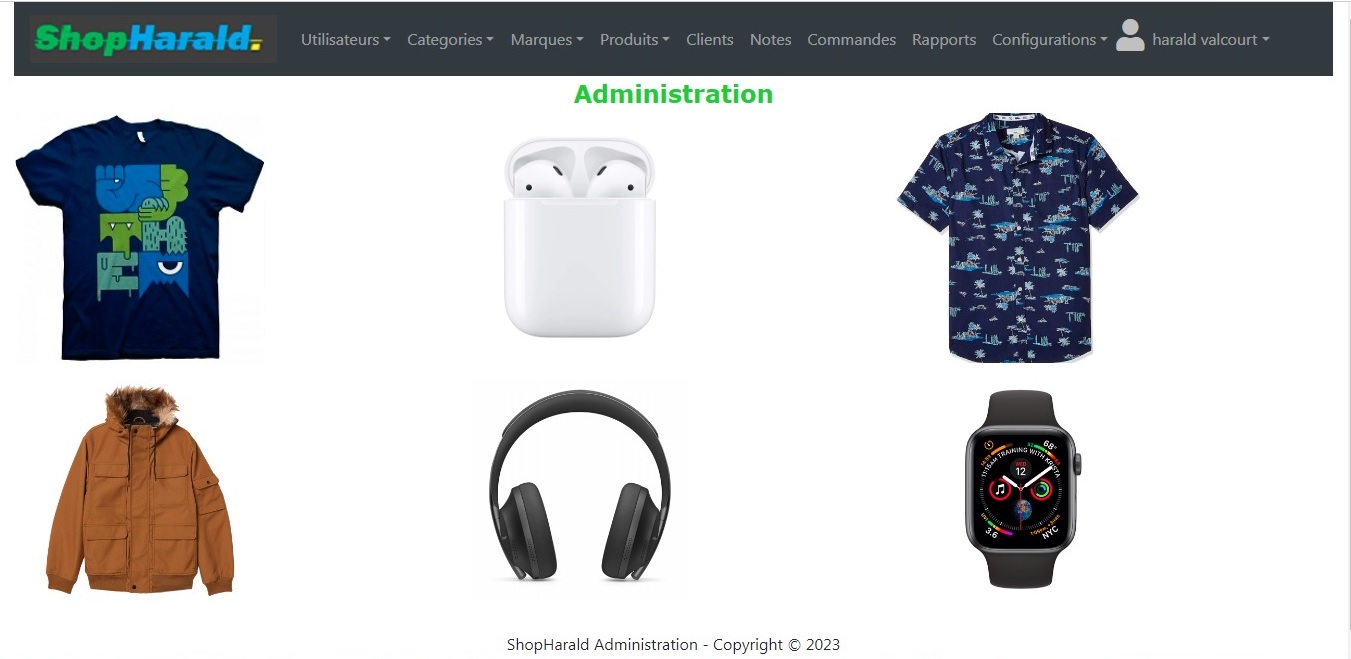Click the green Administration heading
Viewport: 1351px width, 659px height.
pyautogui.click(x=673, y=94)
